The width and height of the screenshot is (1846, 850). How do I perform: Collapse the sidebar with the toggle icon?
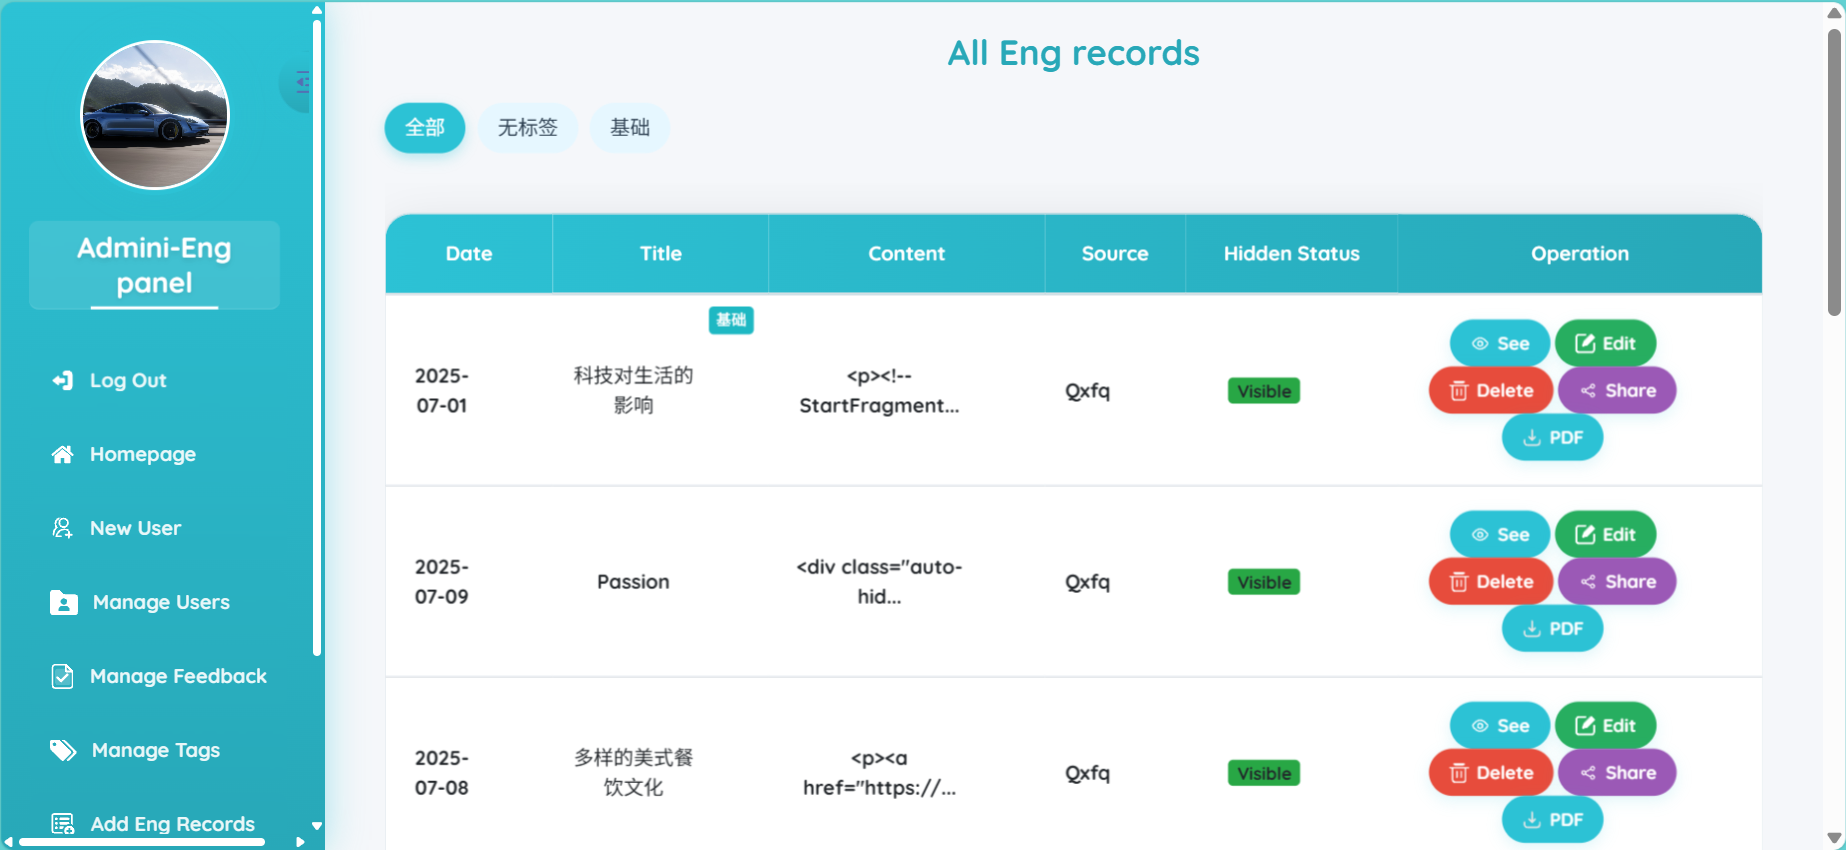pos(301,82)
